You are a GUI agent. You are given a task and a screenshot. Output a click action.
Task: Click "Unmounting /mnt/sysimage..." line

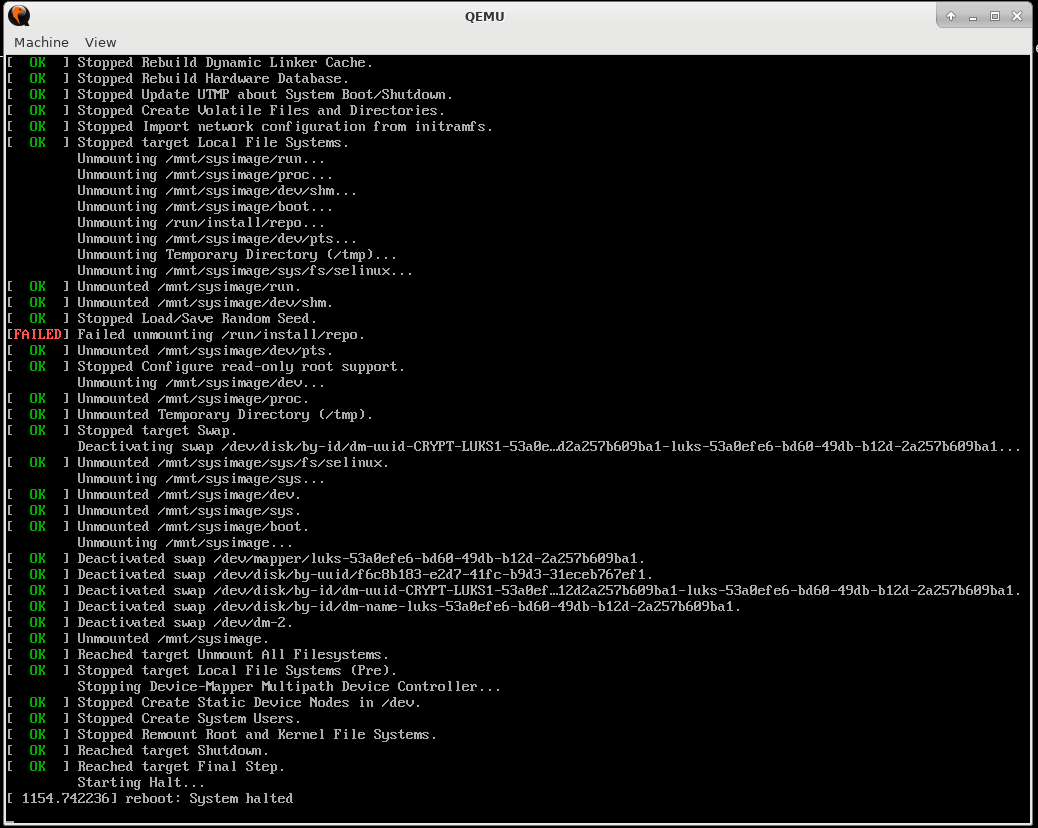pyautogui.click(x=185, y=543)
